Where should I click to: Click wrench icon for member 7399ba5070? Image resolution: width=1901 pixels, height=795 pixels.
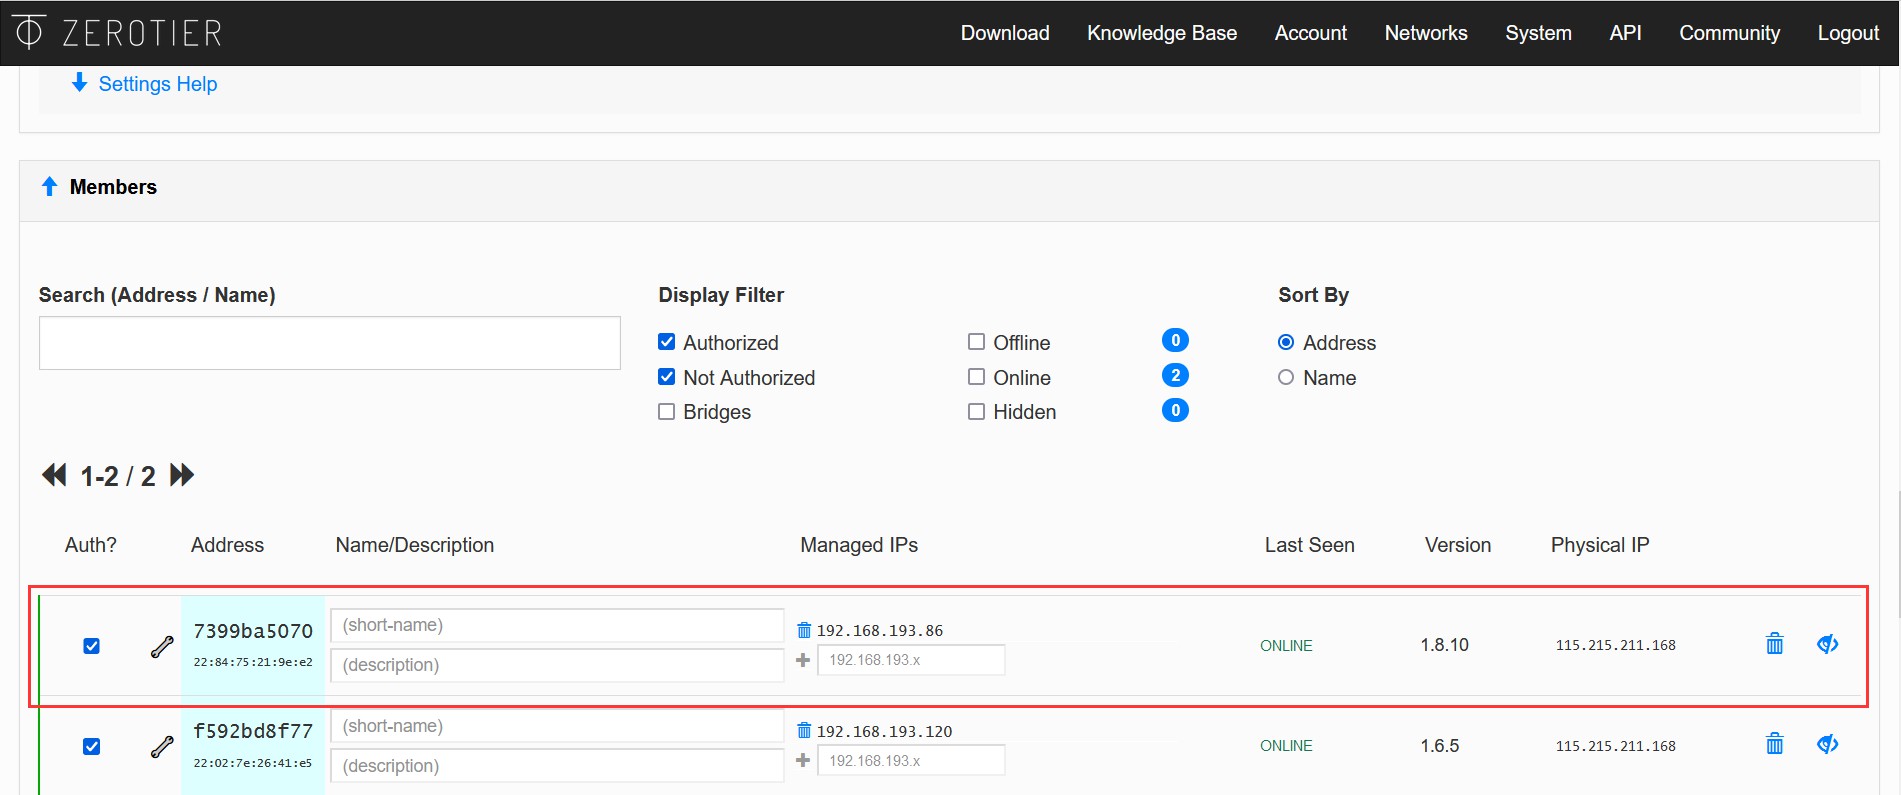click(x=162, y=647)
